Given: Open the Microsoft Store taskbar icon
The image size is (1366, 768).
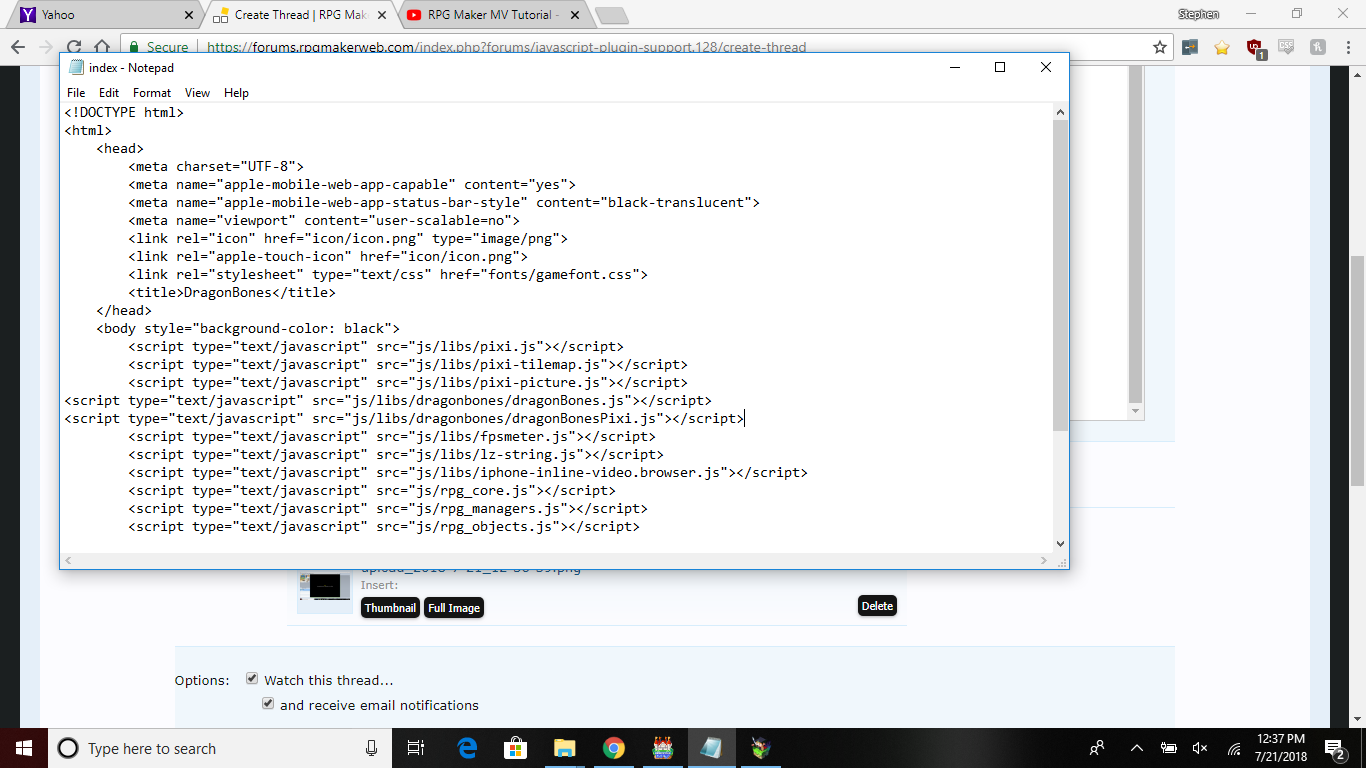Looking at the screenshot, I should pos(516,748).
